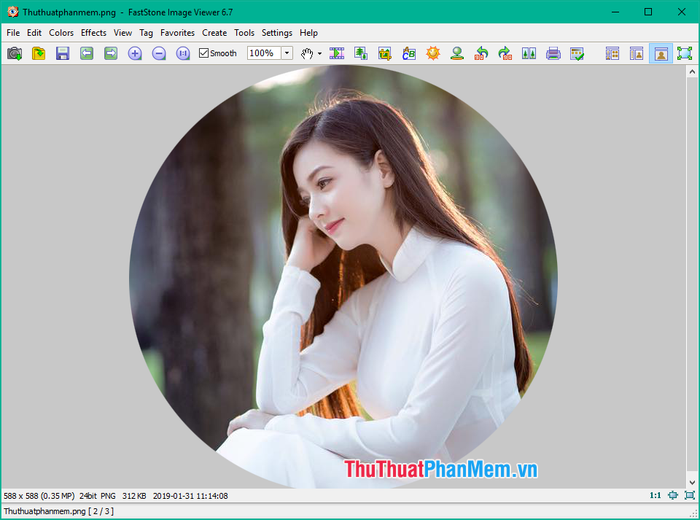Click the Thuthuatphanmem.png [ 2 / 3 ] filename text

[x=58, y=511]
